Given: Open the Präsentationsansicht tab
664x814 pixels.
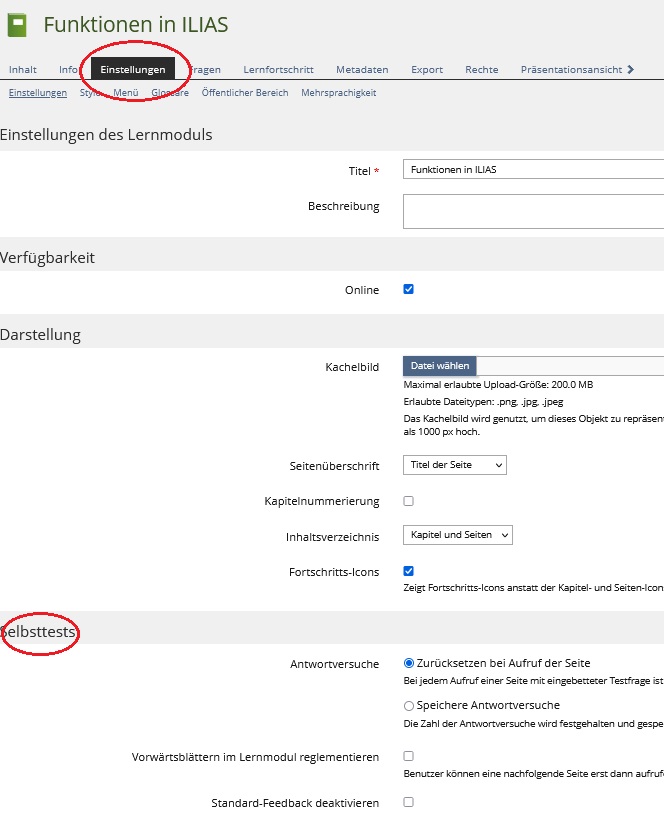Looking at the screenshot, I should click(571, 70).
